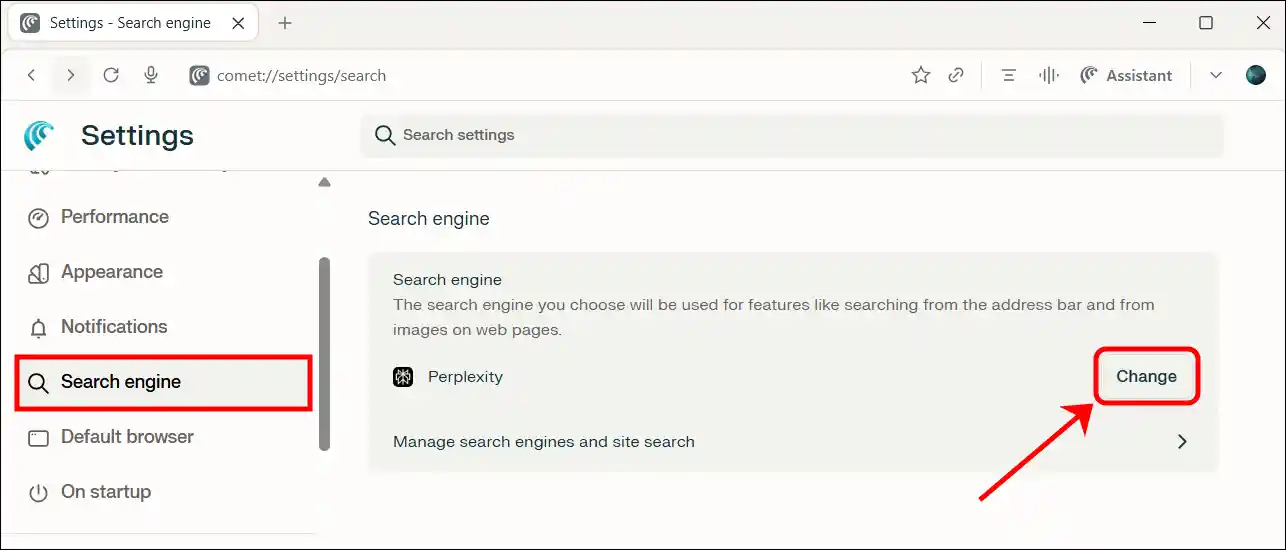Open the profile avatar icon

click(1255, 76)
